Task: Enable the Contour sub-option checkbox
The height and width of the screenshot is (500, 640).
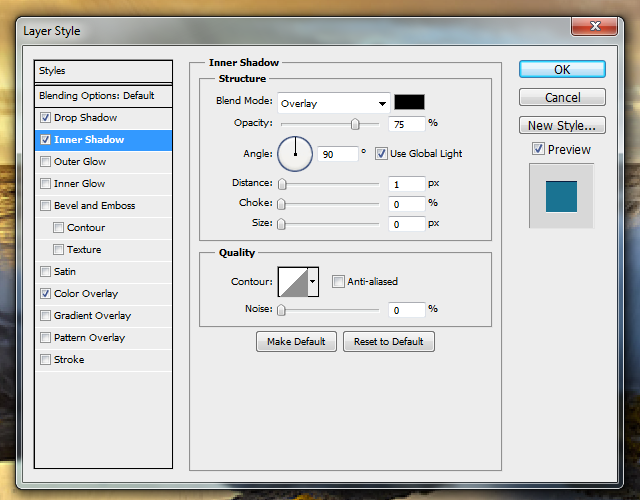Action: pyautogui.click(x=58, y=227)
